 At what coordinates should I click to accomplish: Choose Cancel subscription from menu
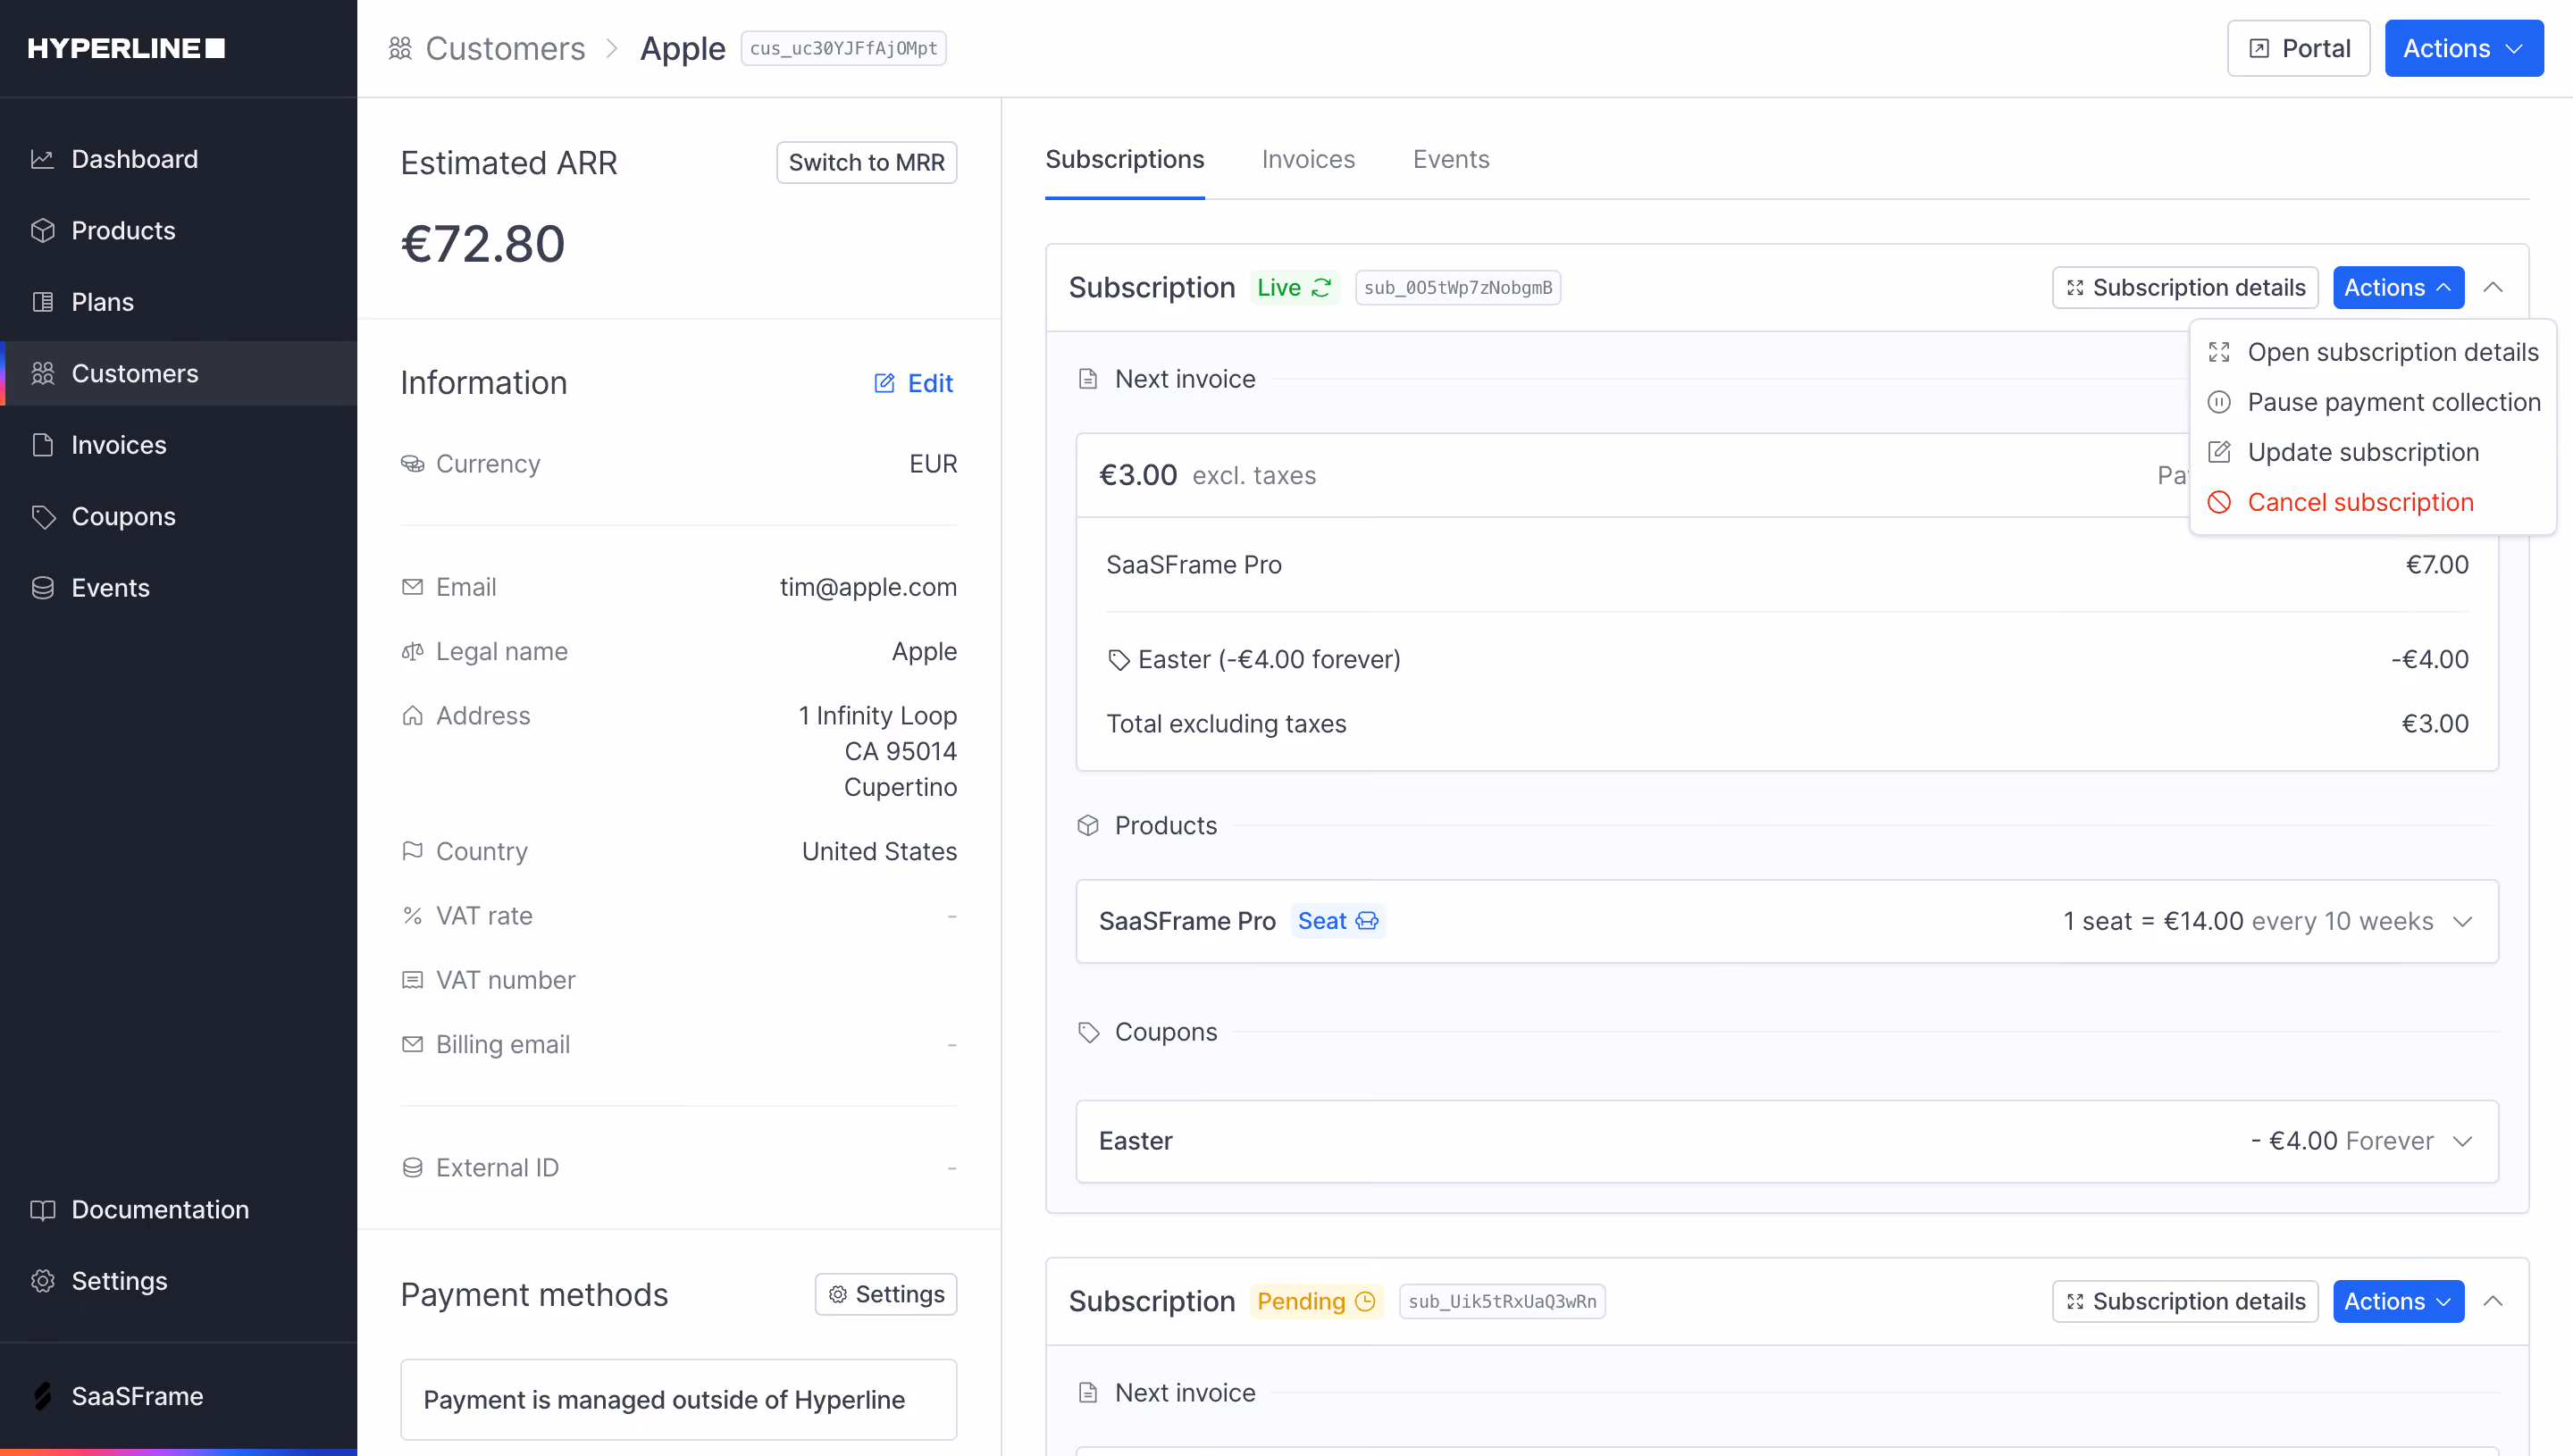pos(2361,502)
